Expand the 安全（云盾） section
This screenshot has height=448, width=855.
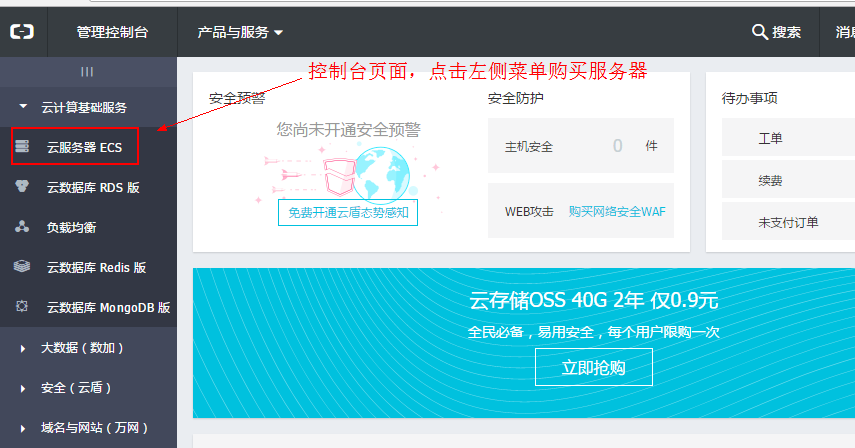23,388
